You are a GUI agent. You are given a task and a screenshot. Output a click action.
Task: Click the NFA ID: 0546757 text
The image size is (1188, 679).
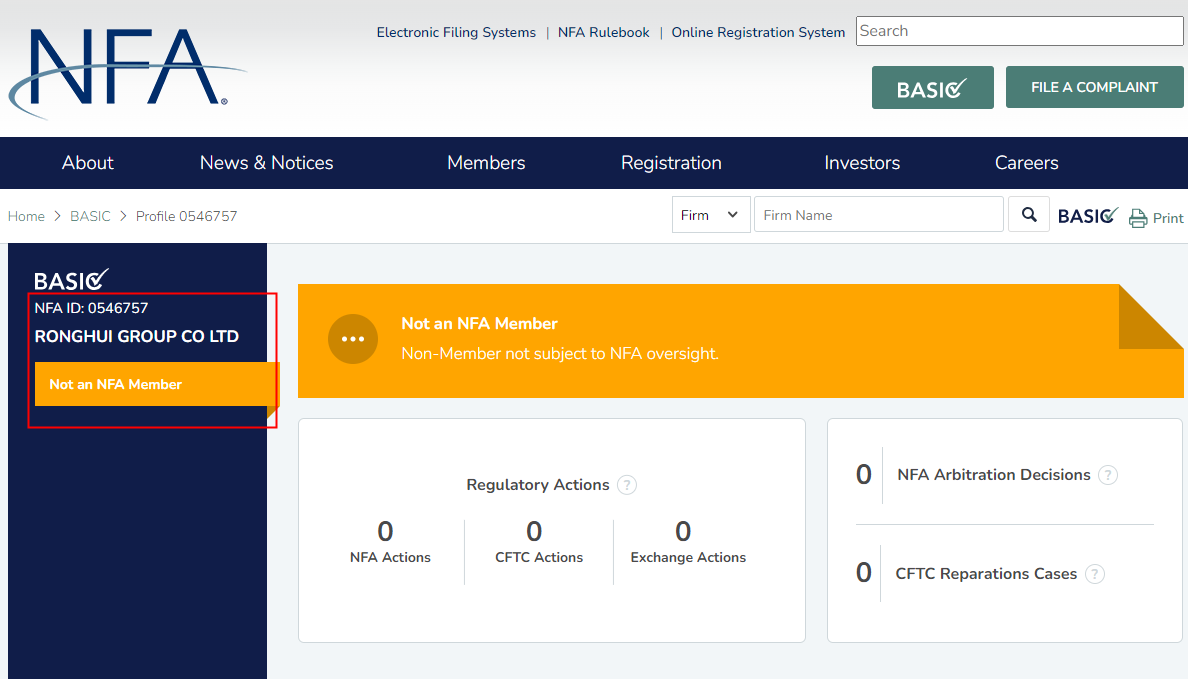tap(91, 308)
